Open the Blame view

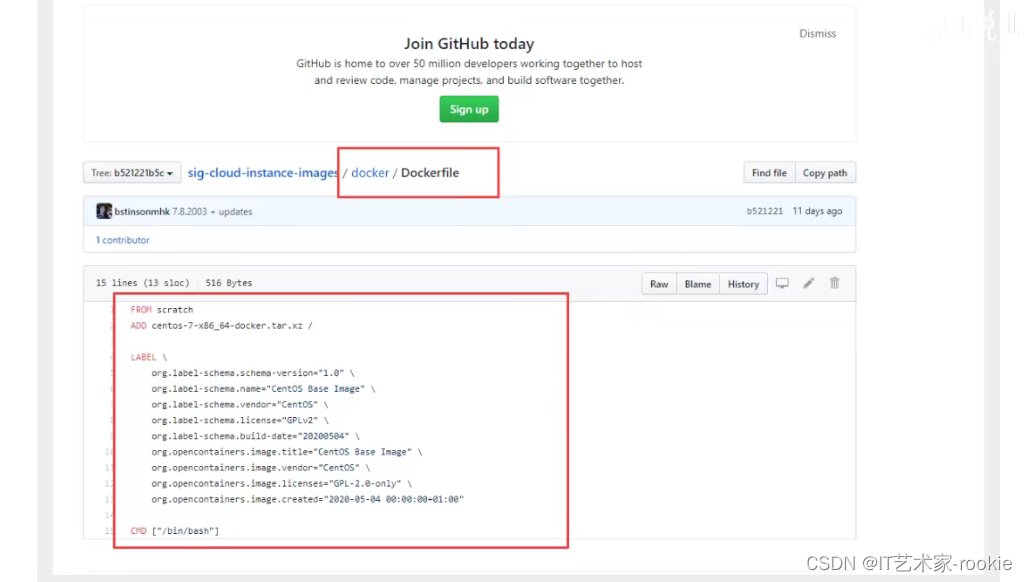[698, 284]
